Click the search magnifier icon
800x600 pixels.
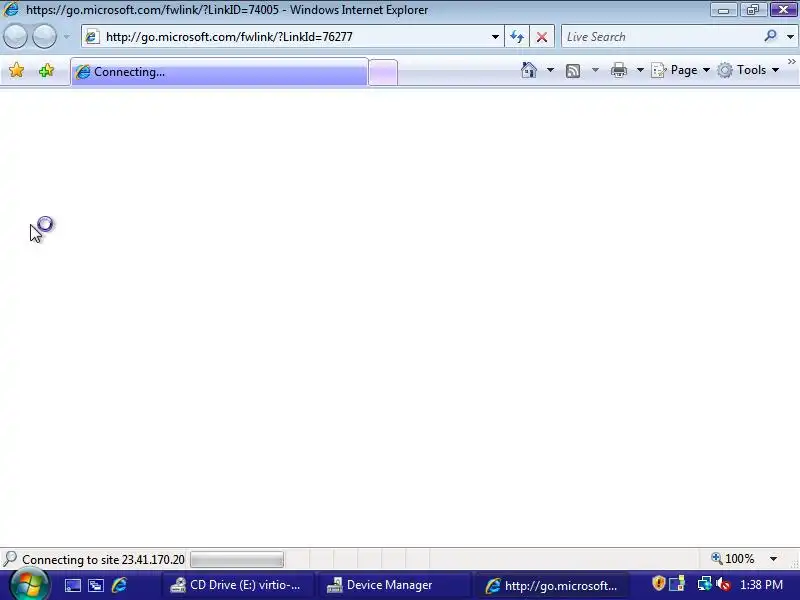(770, 36)
